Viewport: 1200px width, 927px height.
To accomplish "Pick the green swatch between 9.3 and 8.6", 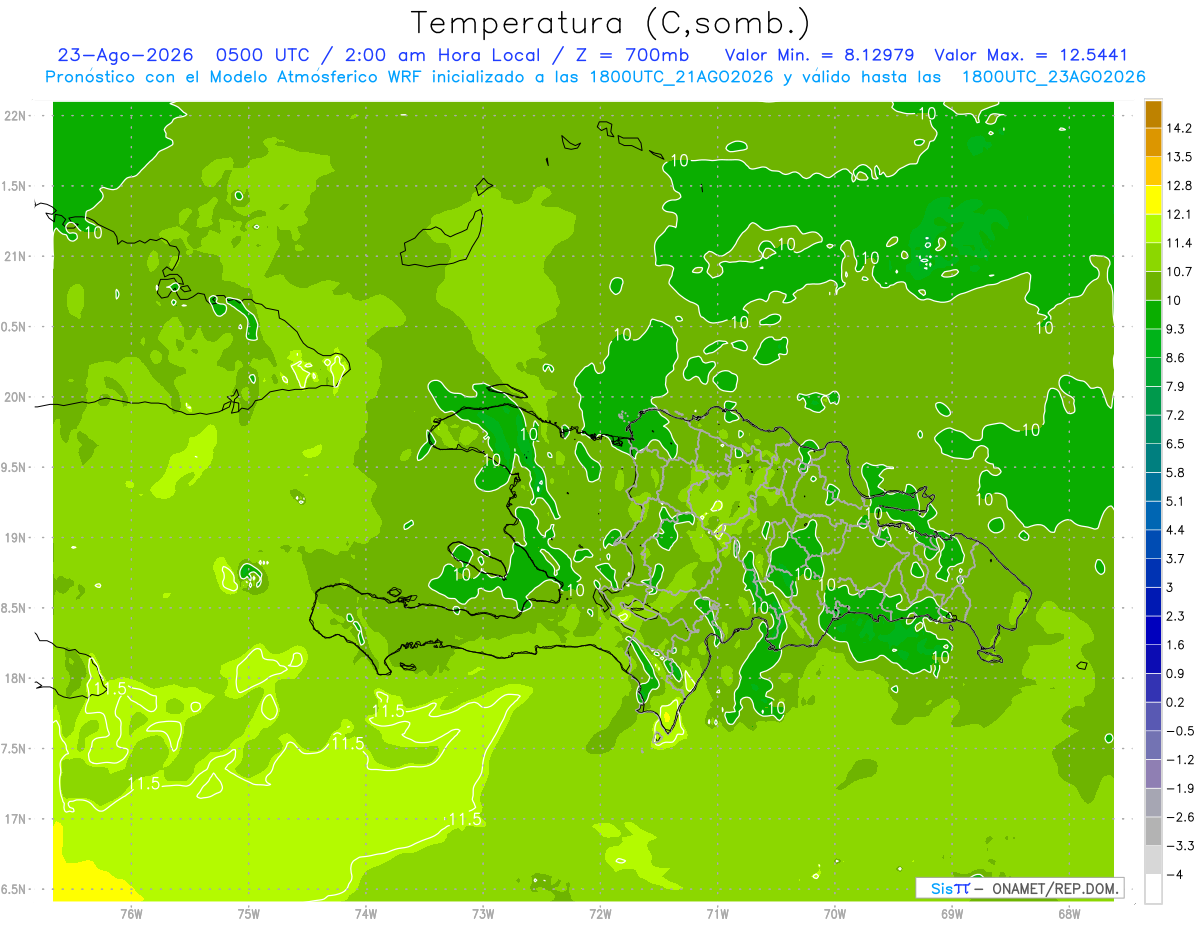I will point(1153,344).
